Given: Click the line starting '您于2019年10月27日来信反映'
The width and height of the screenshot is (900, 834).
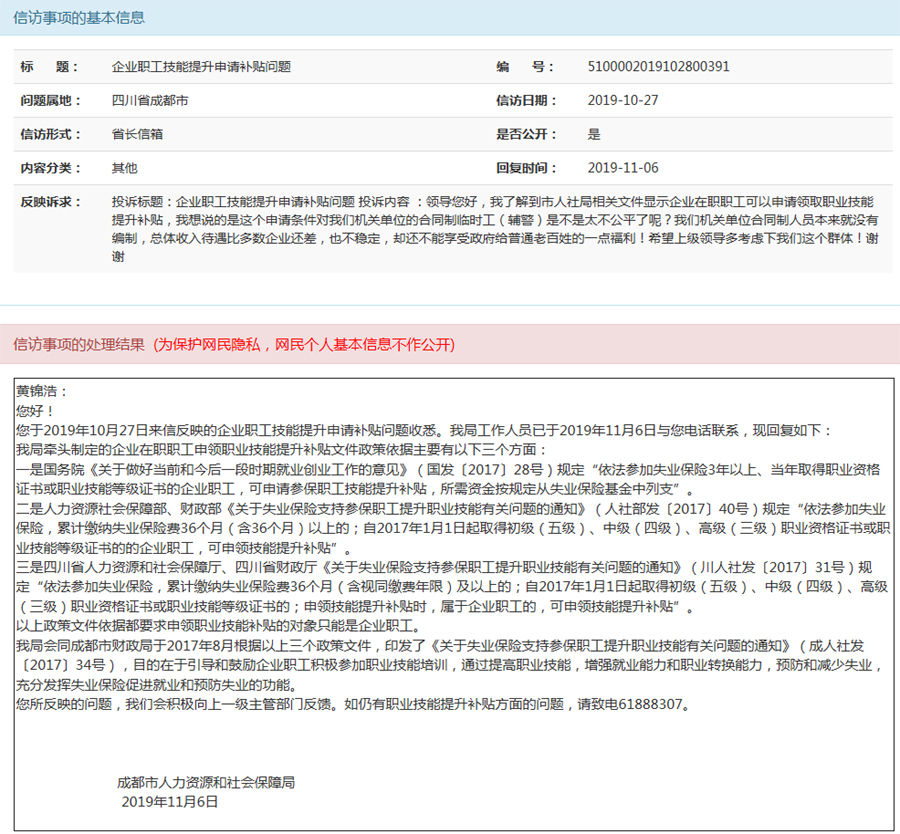Looking at the screenshot, I should point(424,430).
